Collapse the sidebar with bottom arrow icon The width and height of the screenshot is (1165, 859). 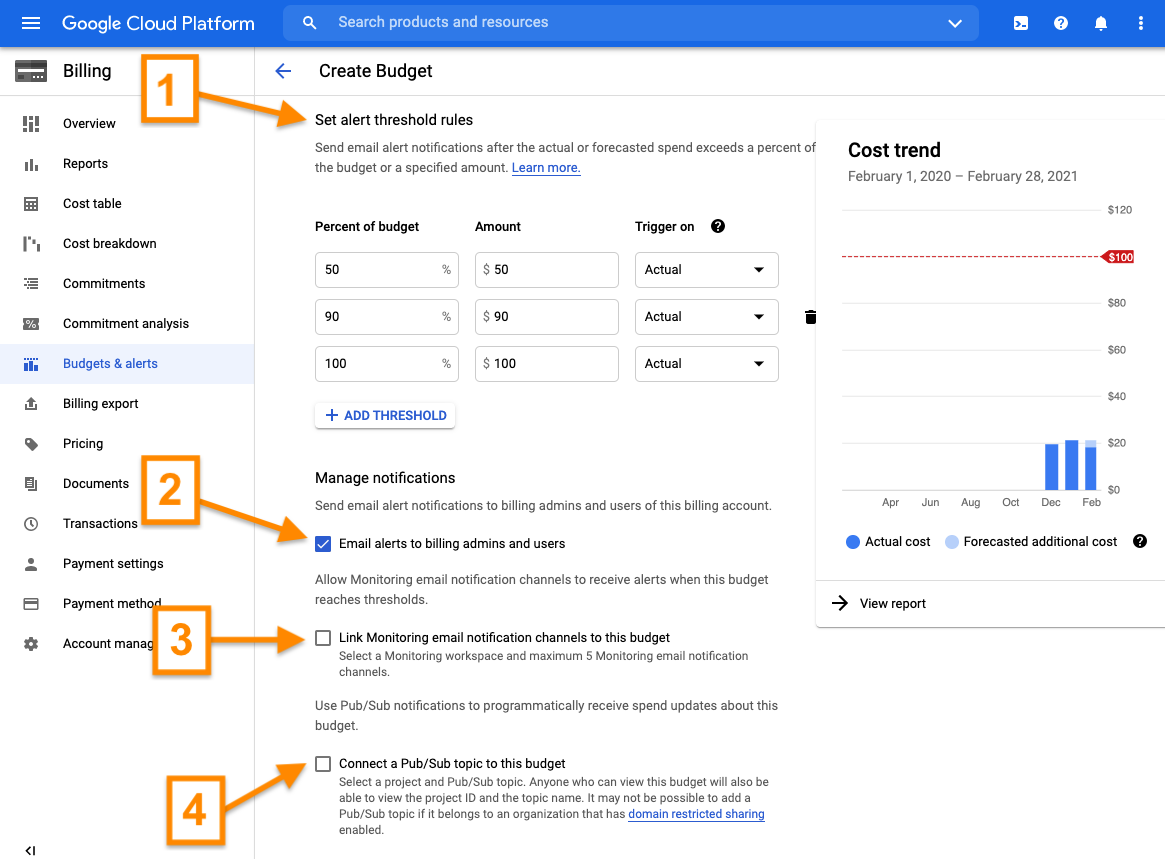pyautogui.click(x=30, y=851)
